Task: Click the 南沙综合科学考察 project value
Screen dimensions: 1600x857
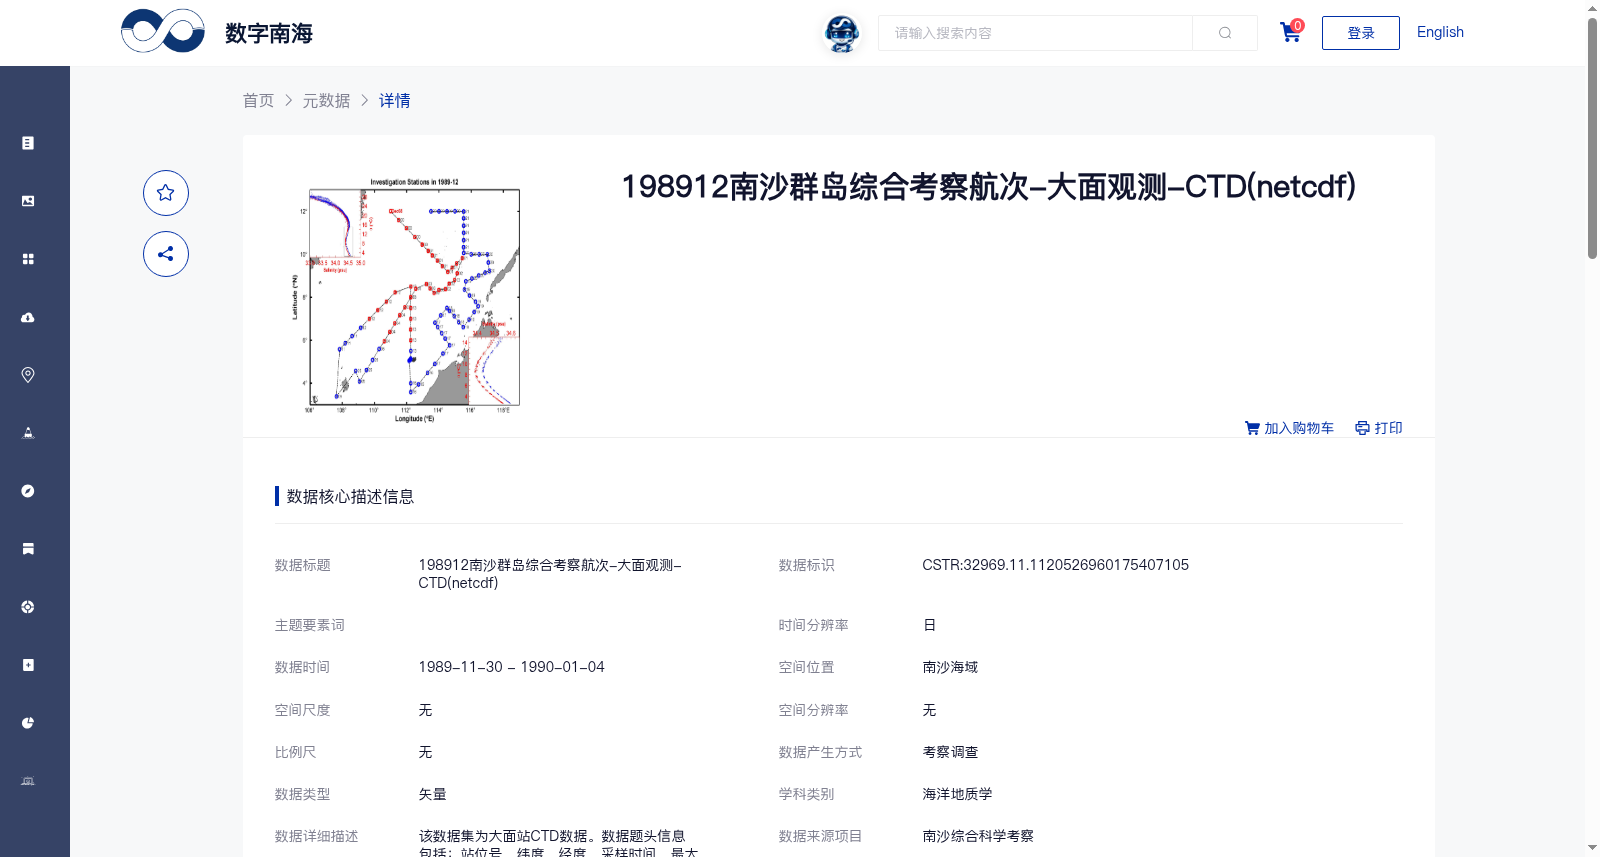Action: coord(978,836)
